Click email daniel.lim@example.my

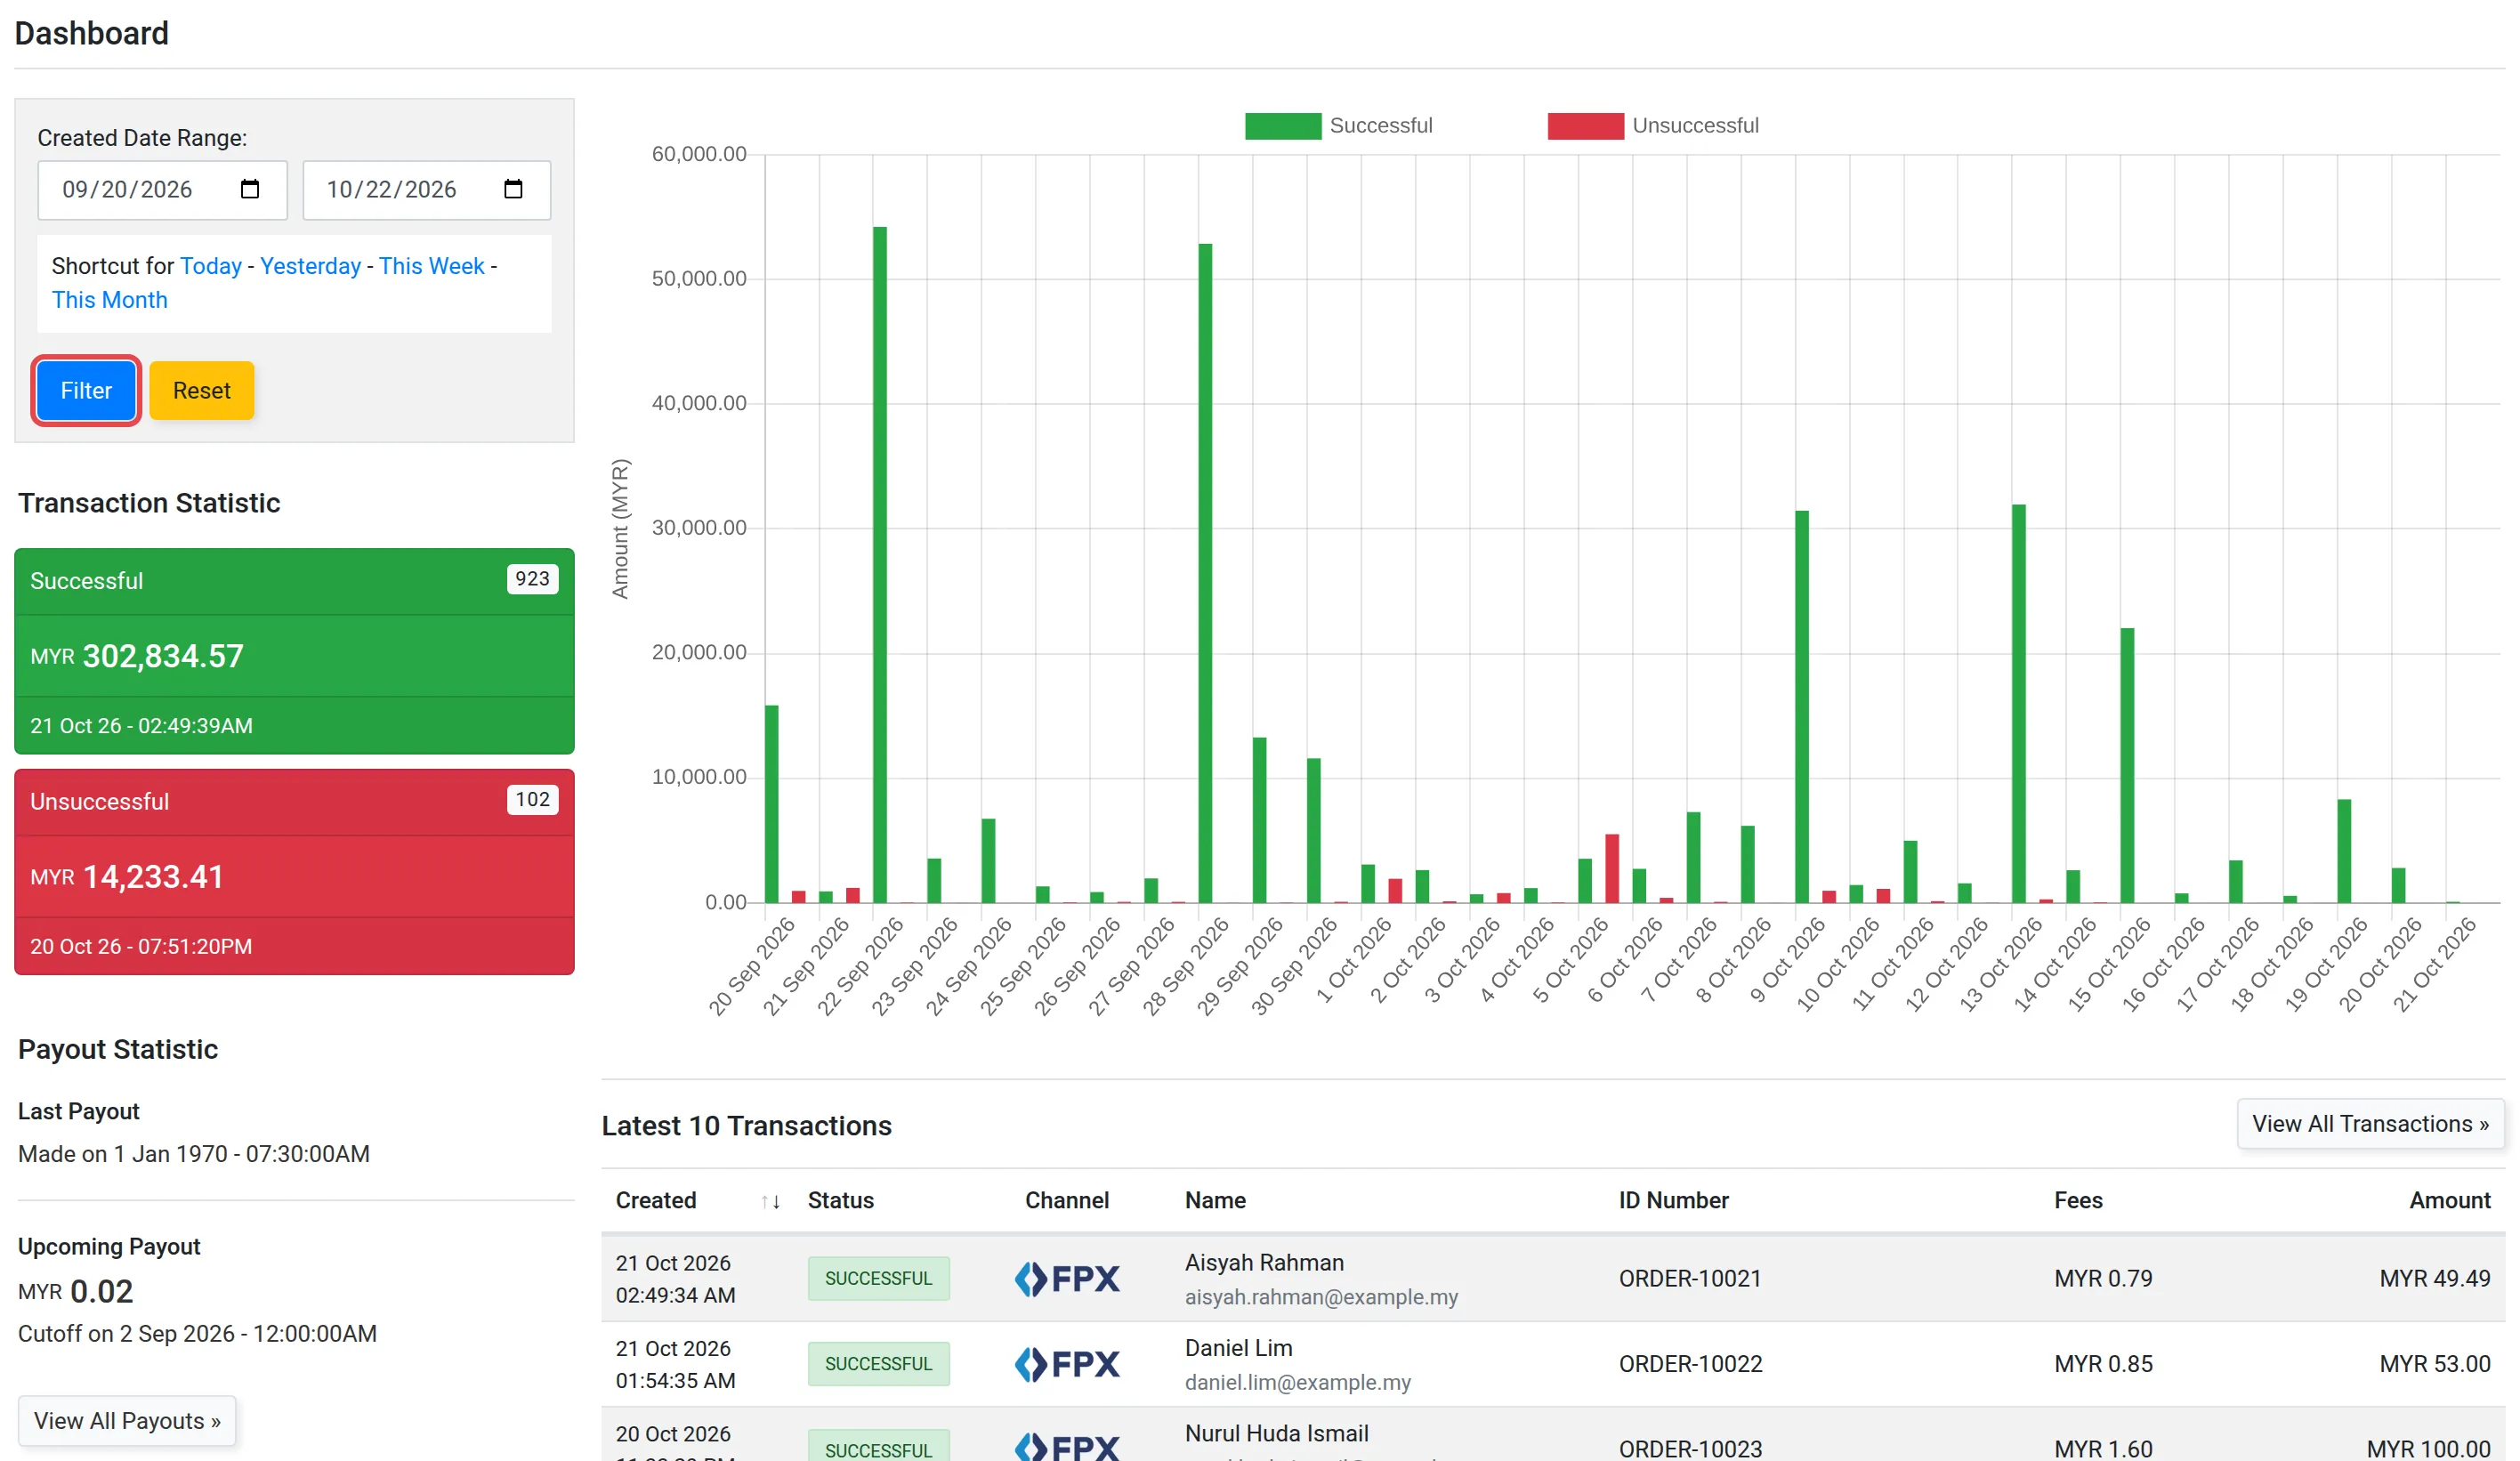tap(1297, 1382)
